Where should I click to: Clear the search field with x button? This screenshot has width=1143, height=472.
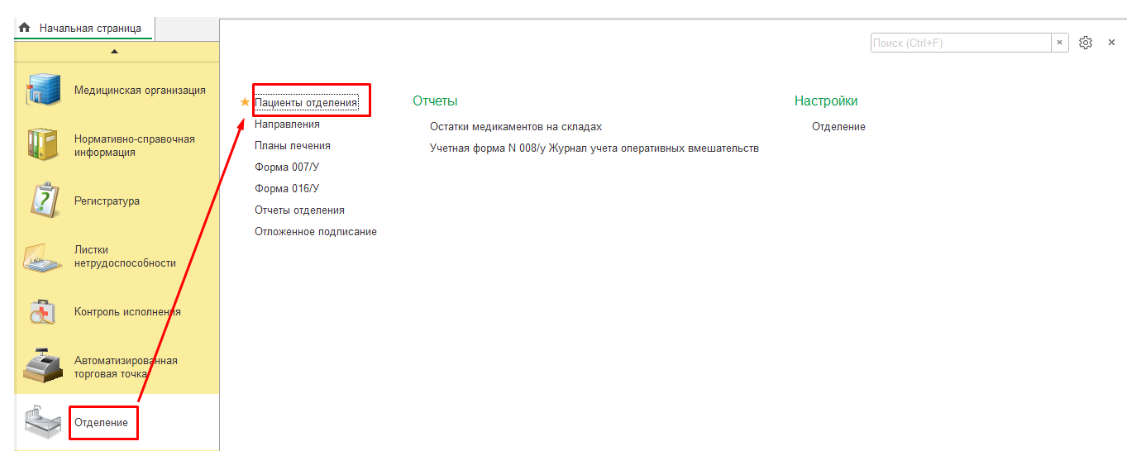1059,43
